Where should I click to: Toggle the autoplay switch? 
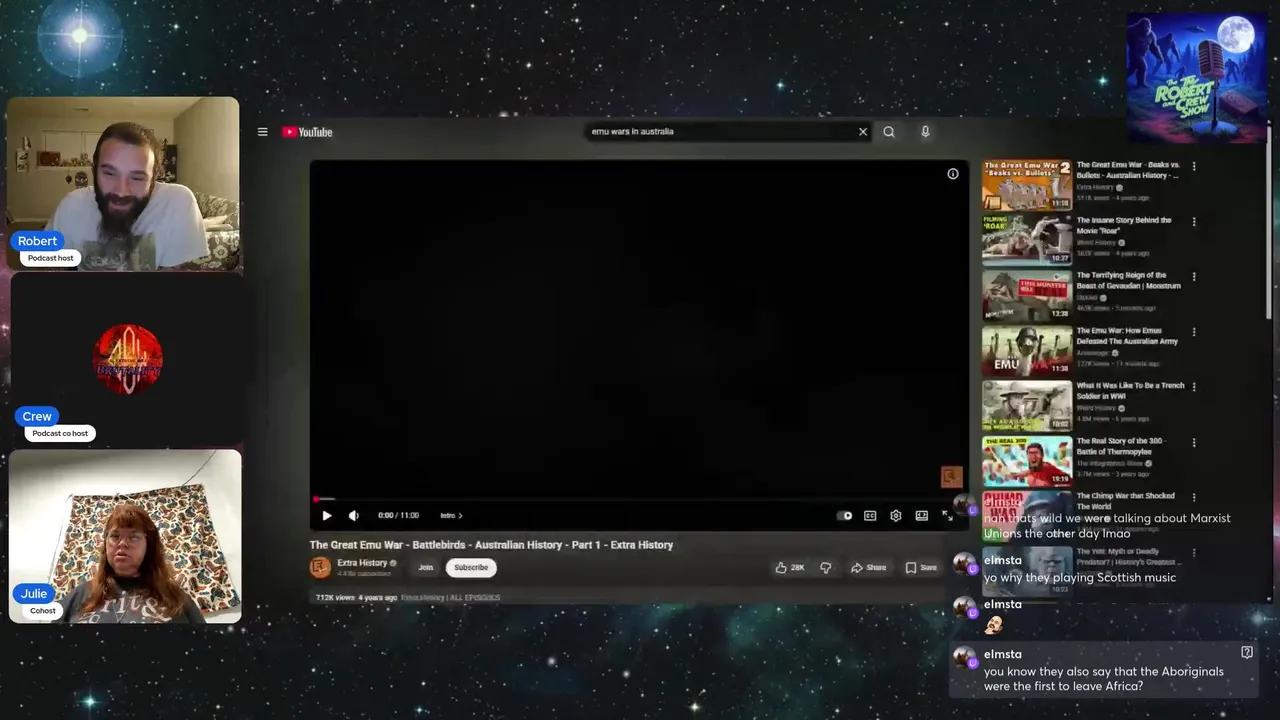point(845,516)
